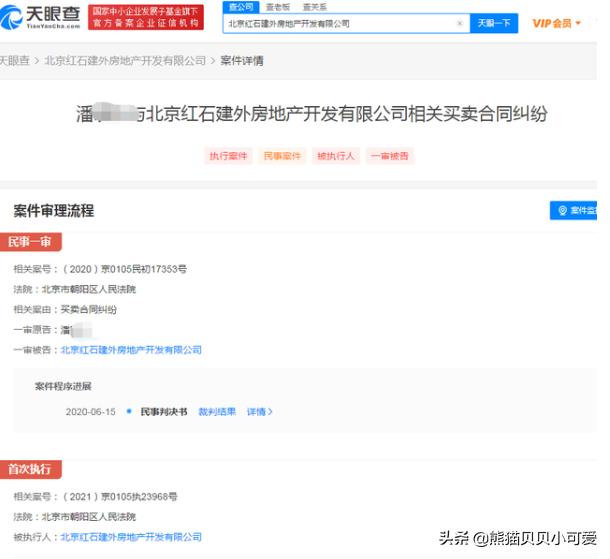
Task: Go to 天眼查 breadcrumb home
Action: click(x=14, y=61)
